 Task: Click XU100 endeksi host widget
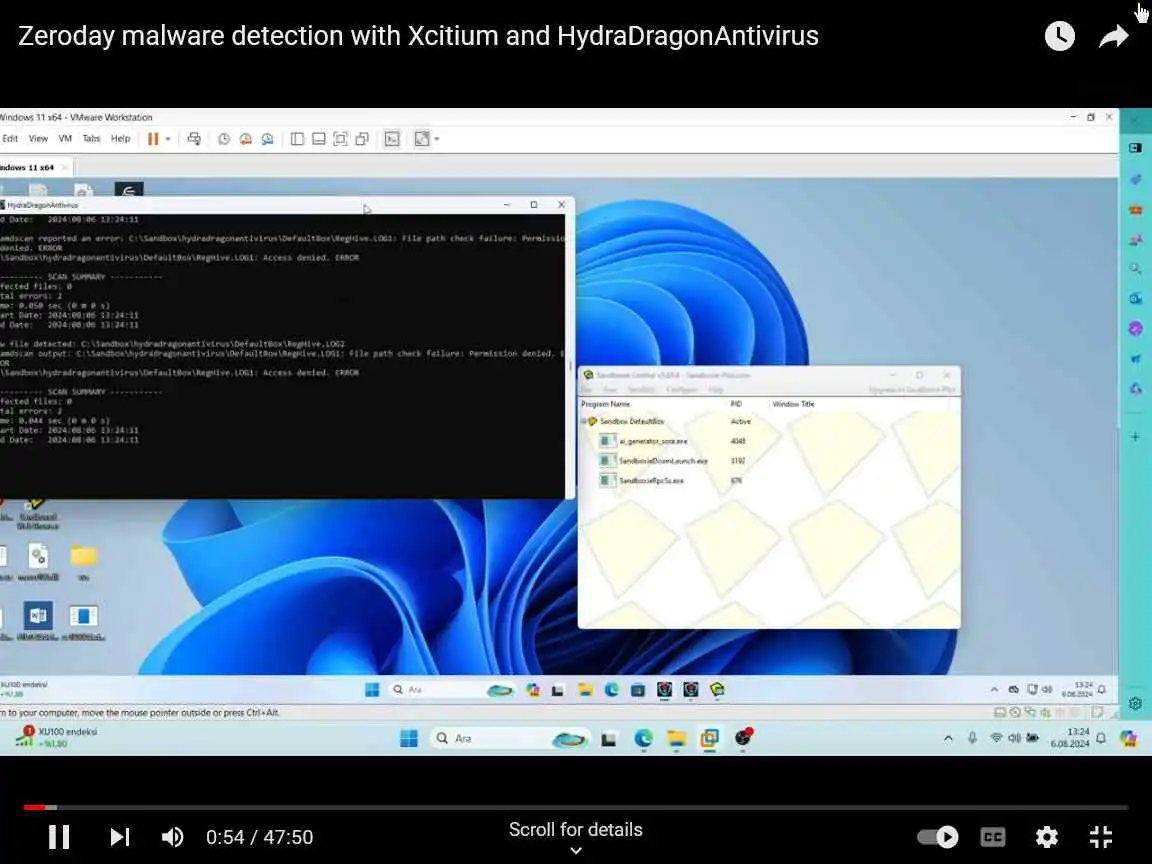57,737
